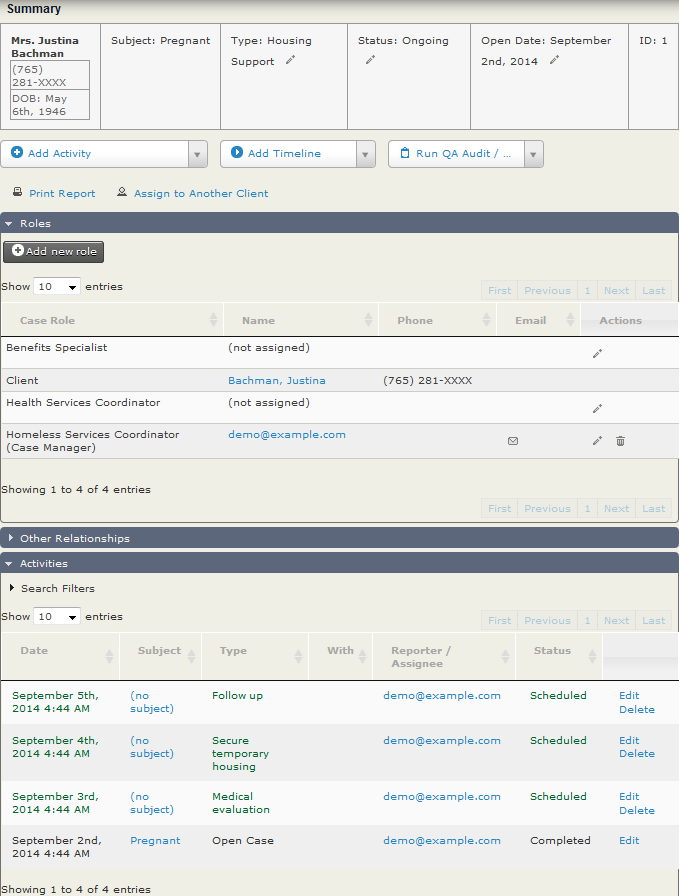Click the Add new role button

coord(54,252)
